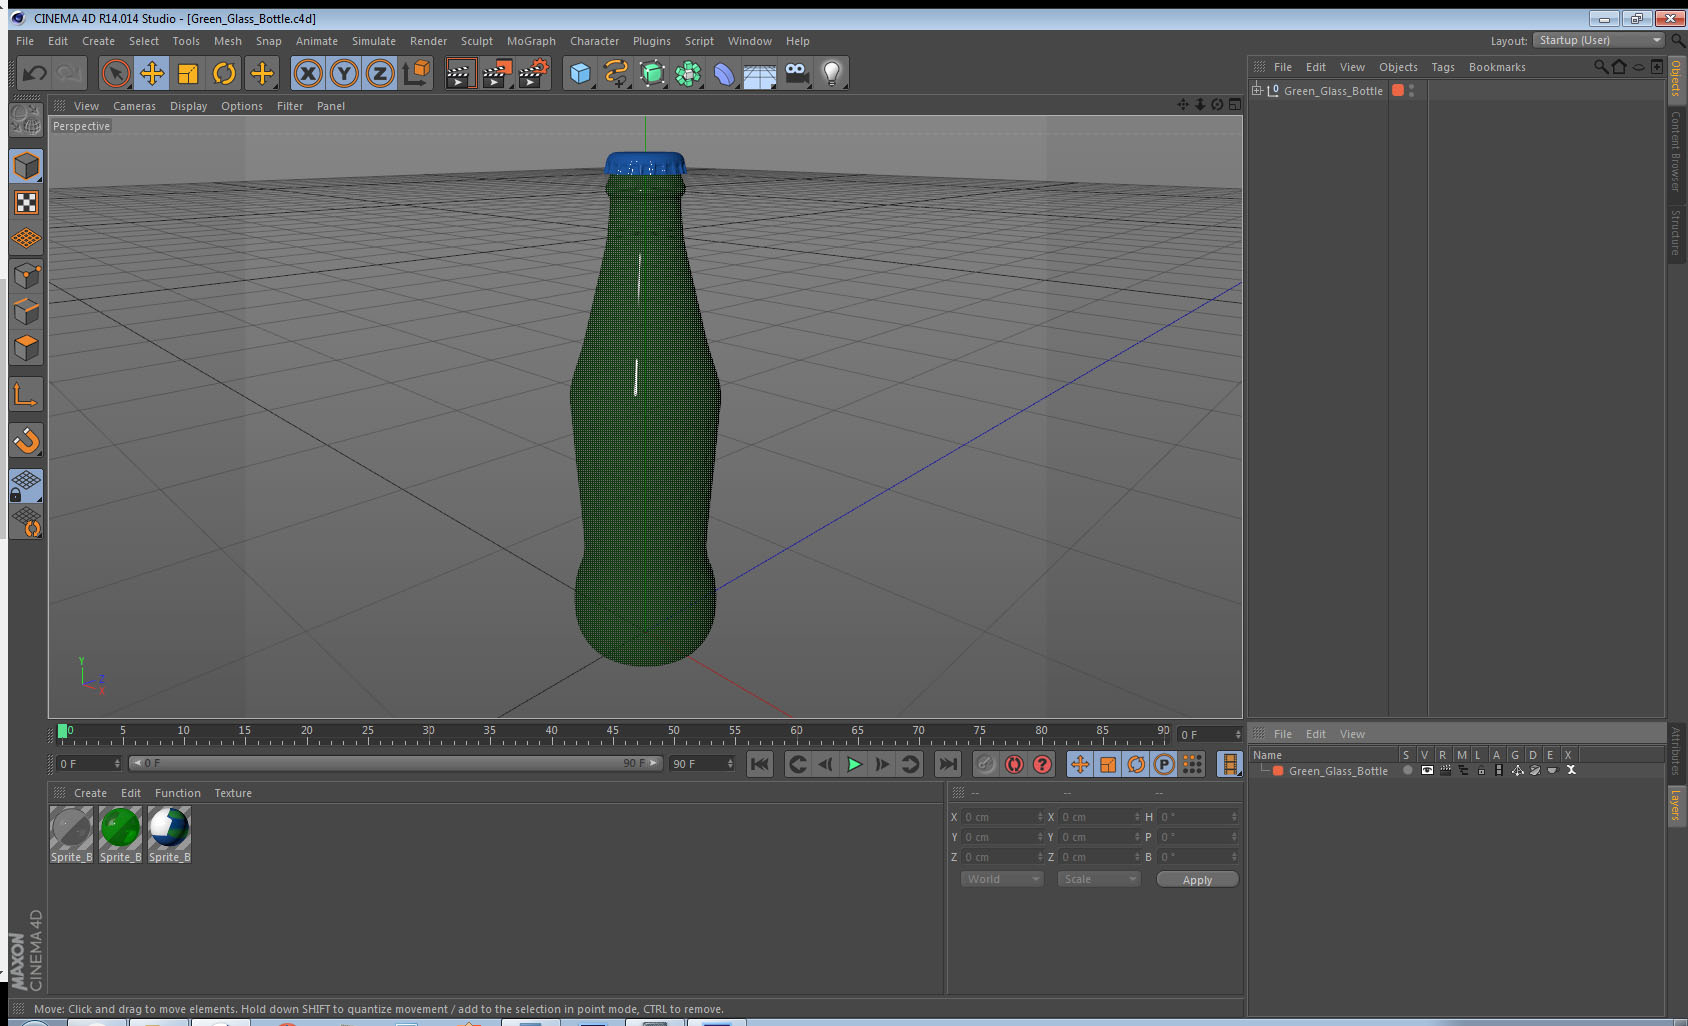This screenshot has width=1688, height=1026.
Task: Open the Structure side tab
Action: click(x=1676, y=233)
